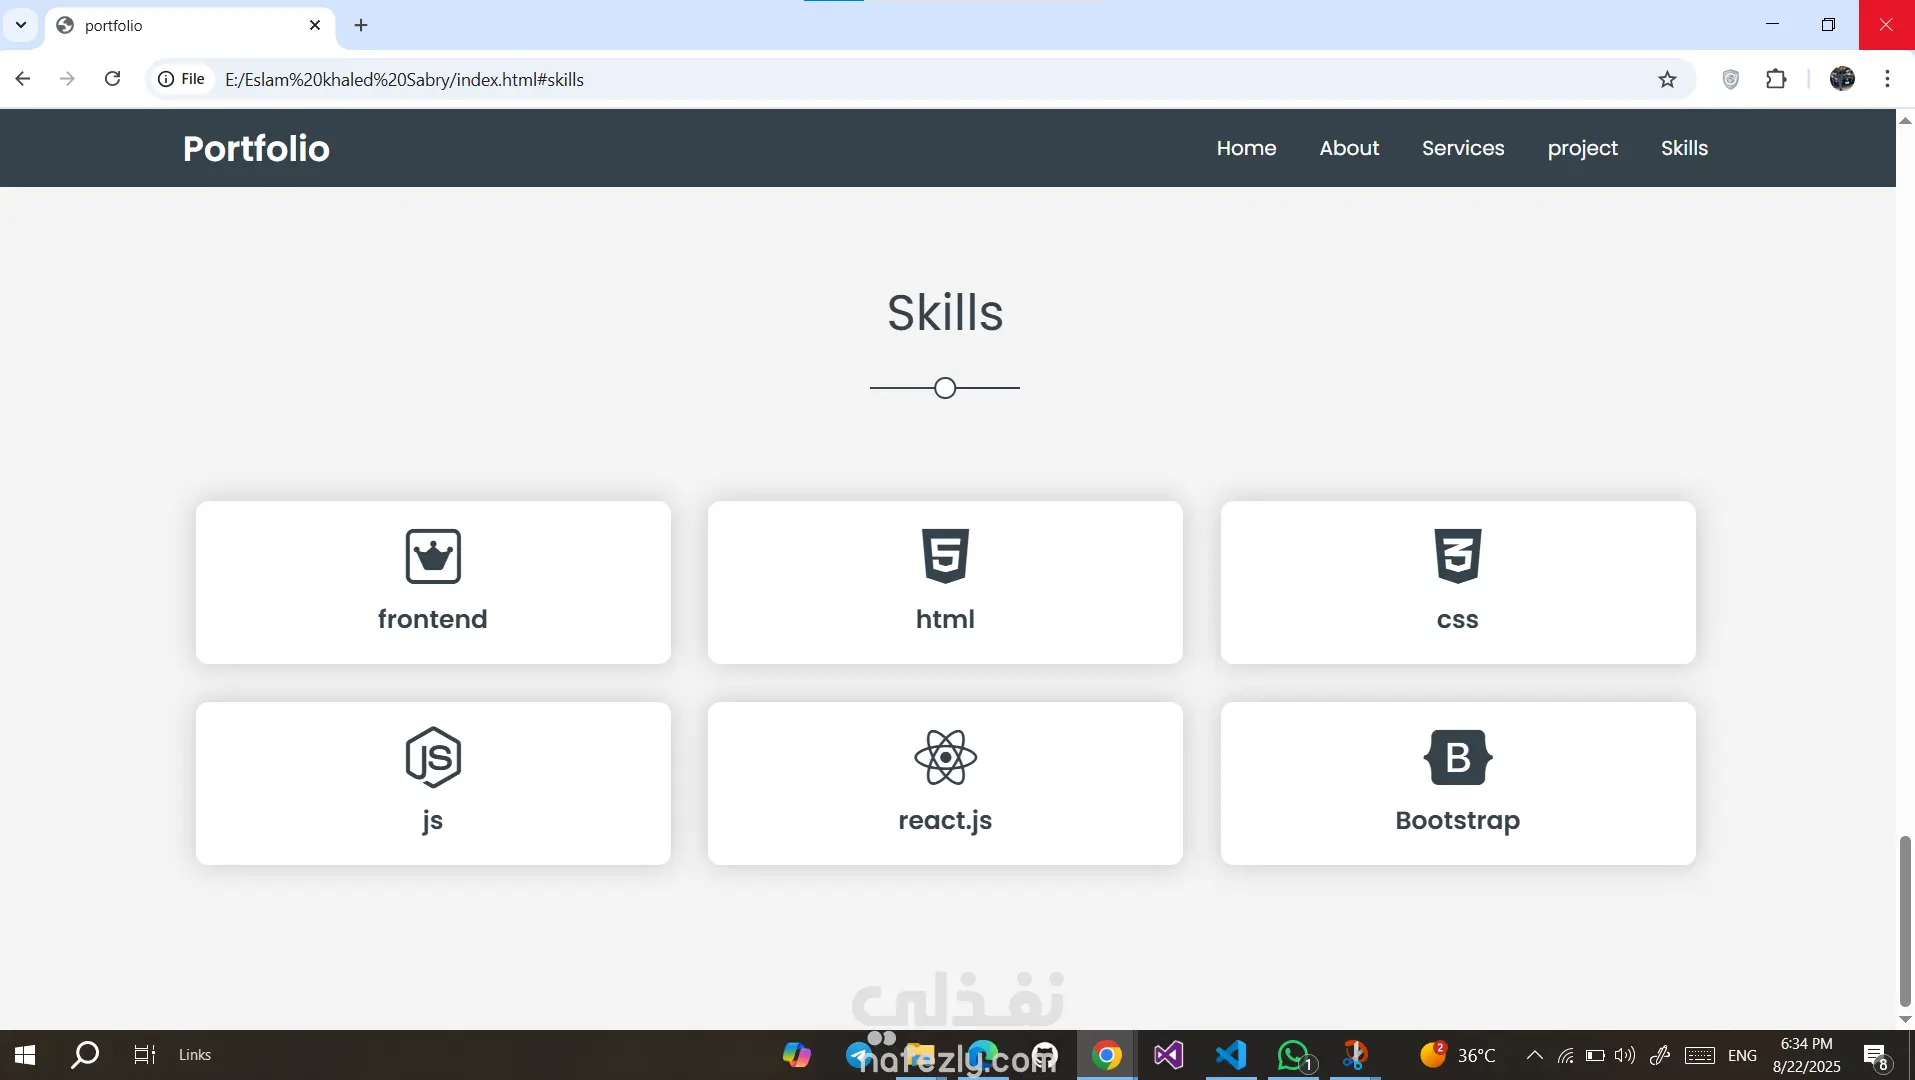Open the taskbar clock and calendar
The height and width of the screenshot is (1080, 1915).
pos(1806,1055)
